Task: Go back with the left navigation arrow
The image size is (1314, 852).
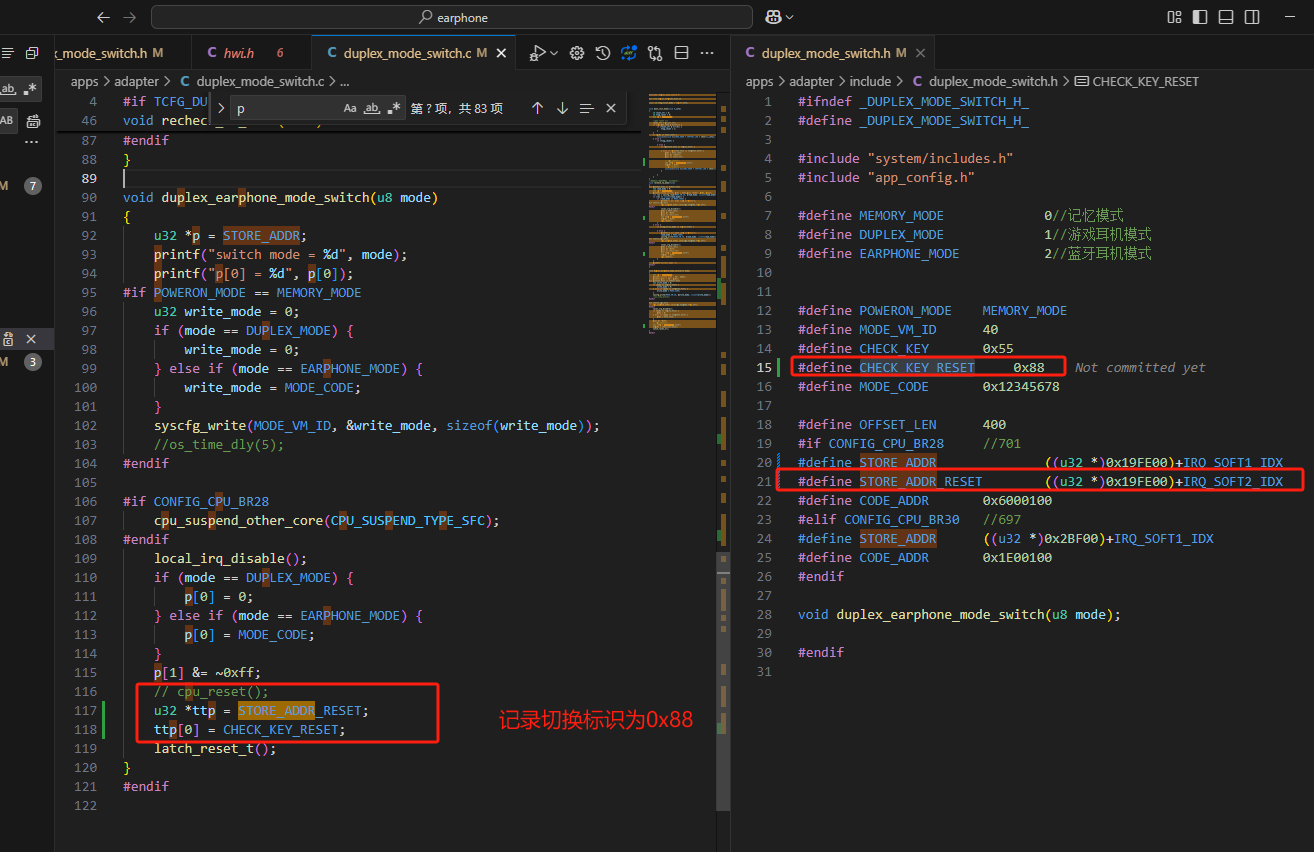Action: pos(103,17)
